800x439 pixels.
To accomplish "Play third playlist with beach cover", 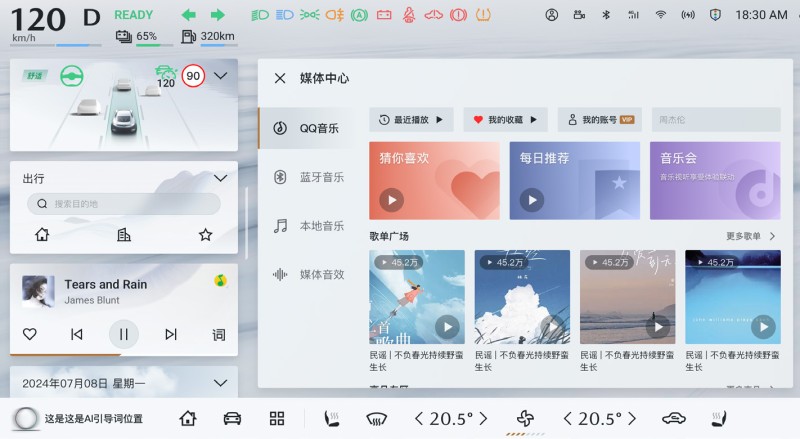I will 658,327.
